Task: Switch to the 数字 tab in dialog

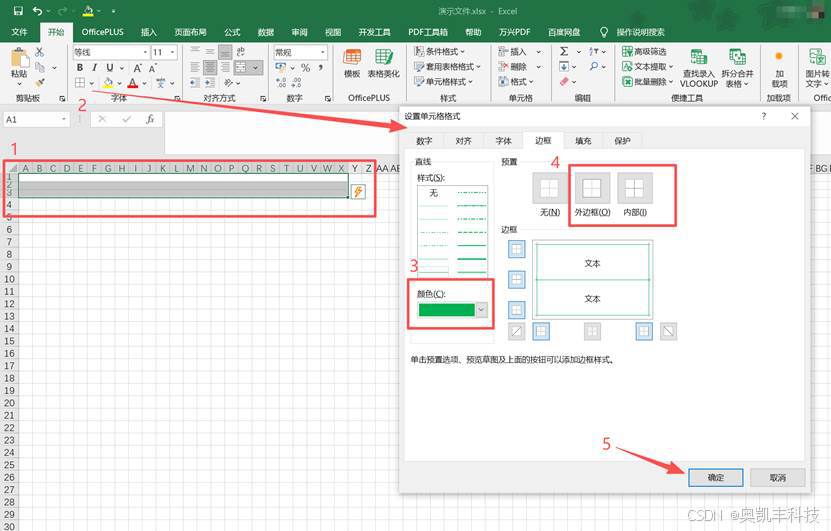Action: (x=424, y=140)
